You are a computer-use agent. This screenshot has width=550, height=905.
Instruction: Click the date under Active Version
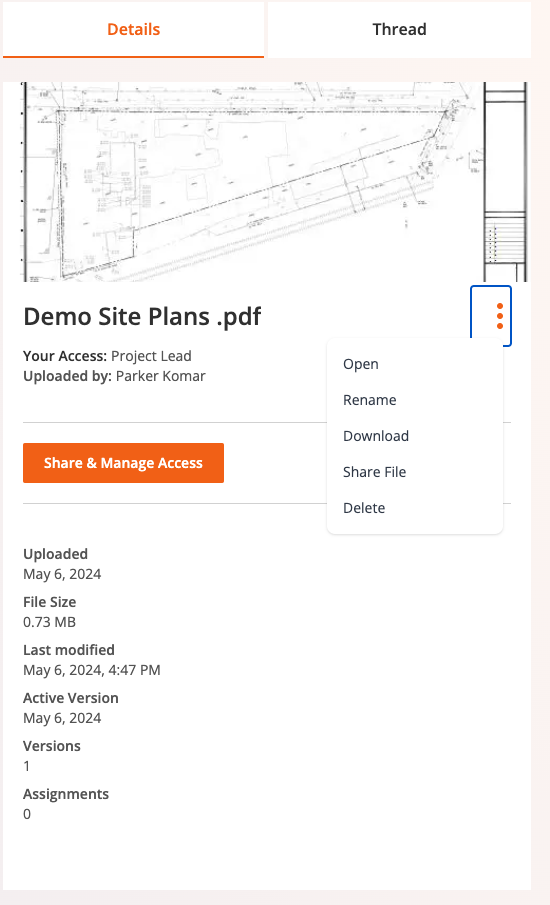(62, 718)
